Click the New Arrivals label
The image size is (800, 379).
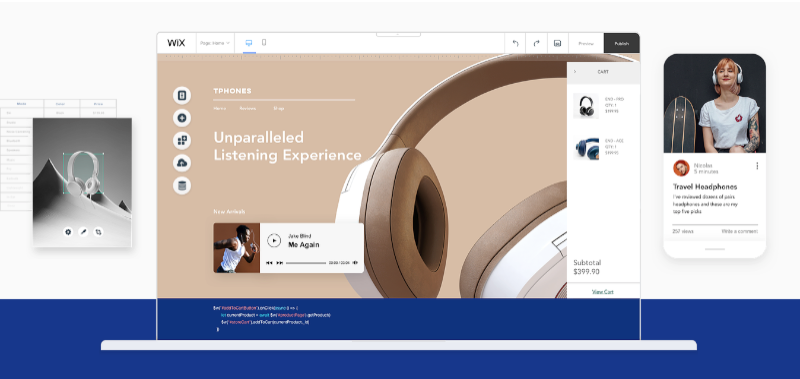(x=229, y=211)
